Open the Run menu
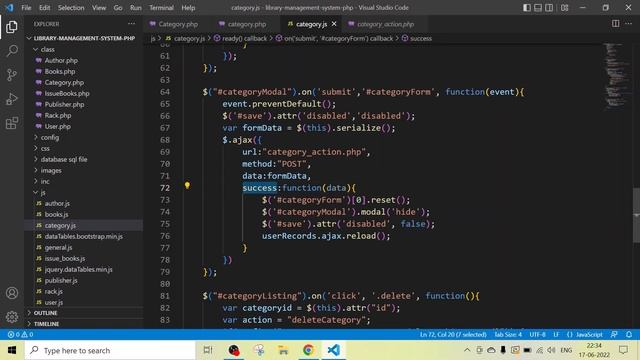This screenshot has width=640, height=360. pos(136,7)
